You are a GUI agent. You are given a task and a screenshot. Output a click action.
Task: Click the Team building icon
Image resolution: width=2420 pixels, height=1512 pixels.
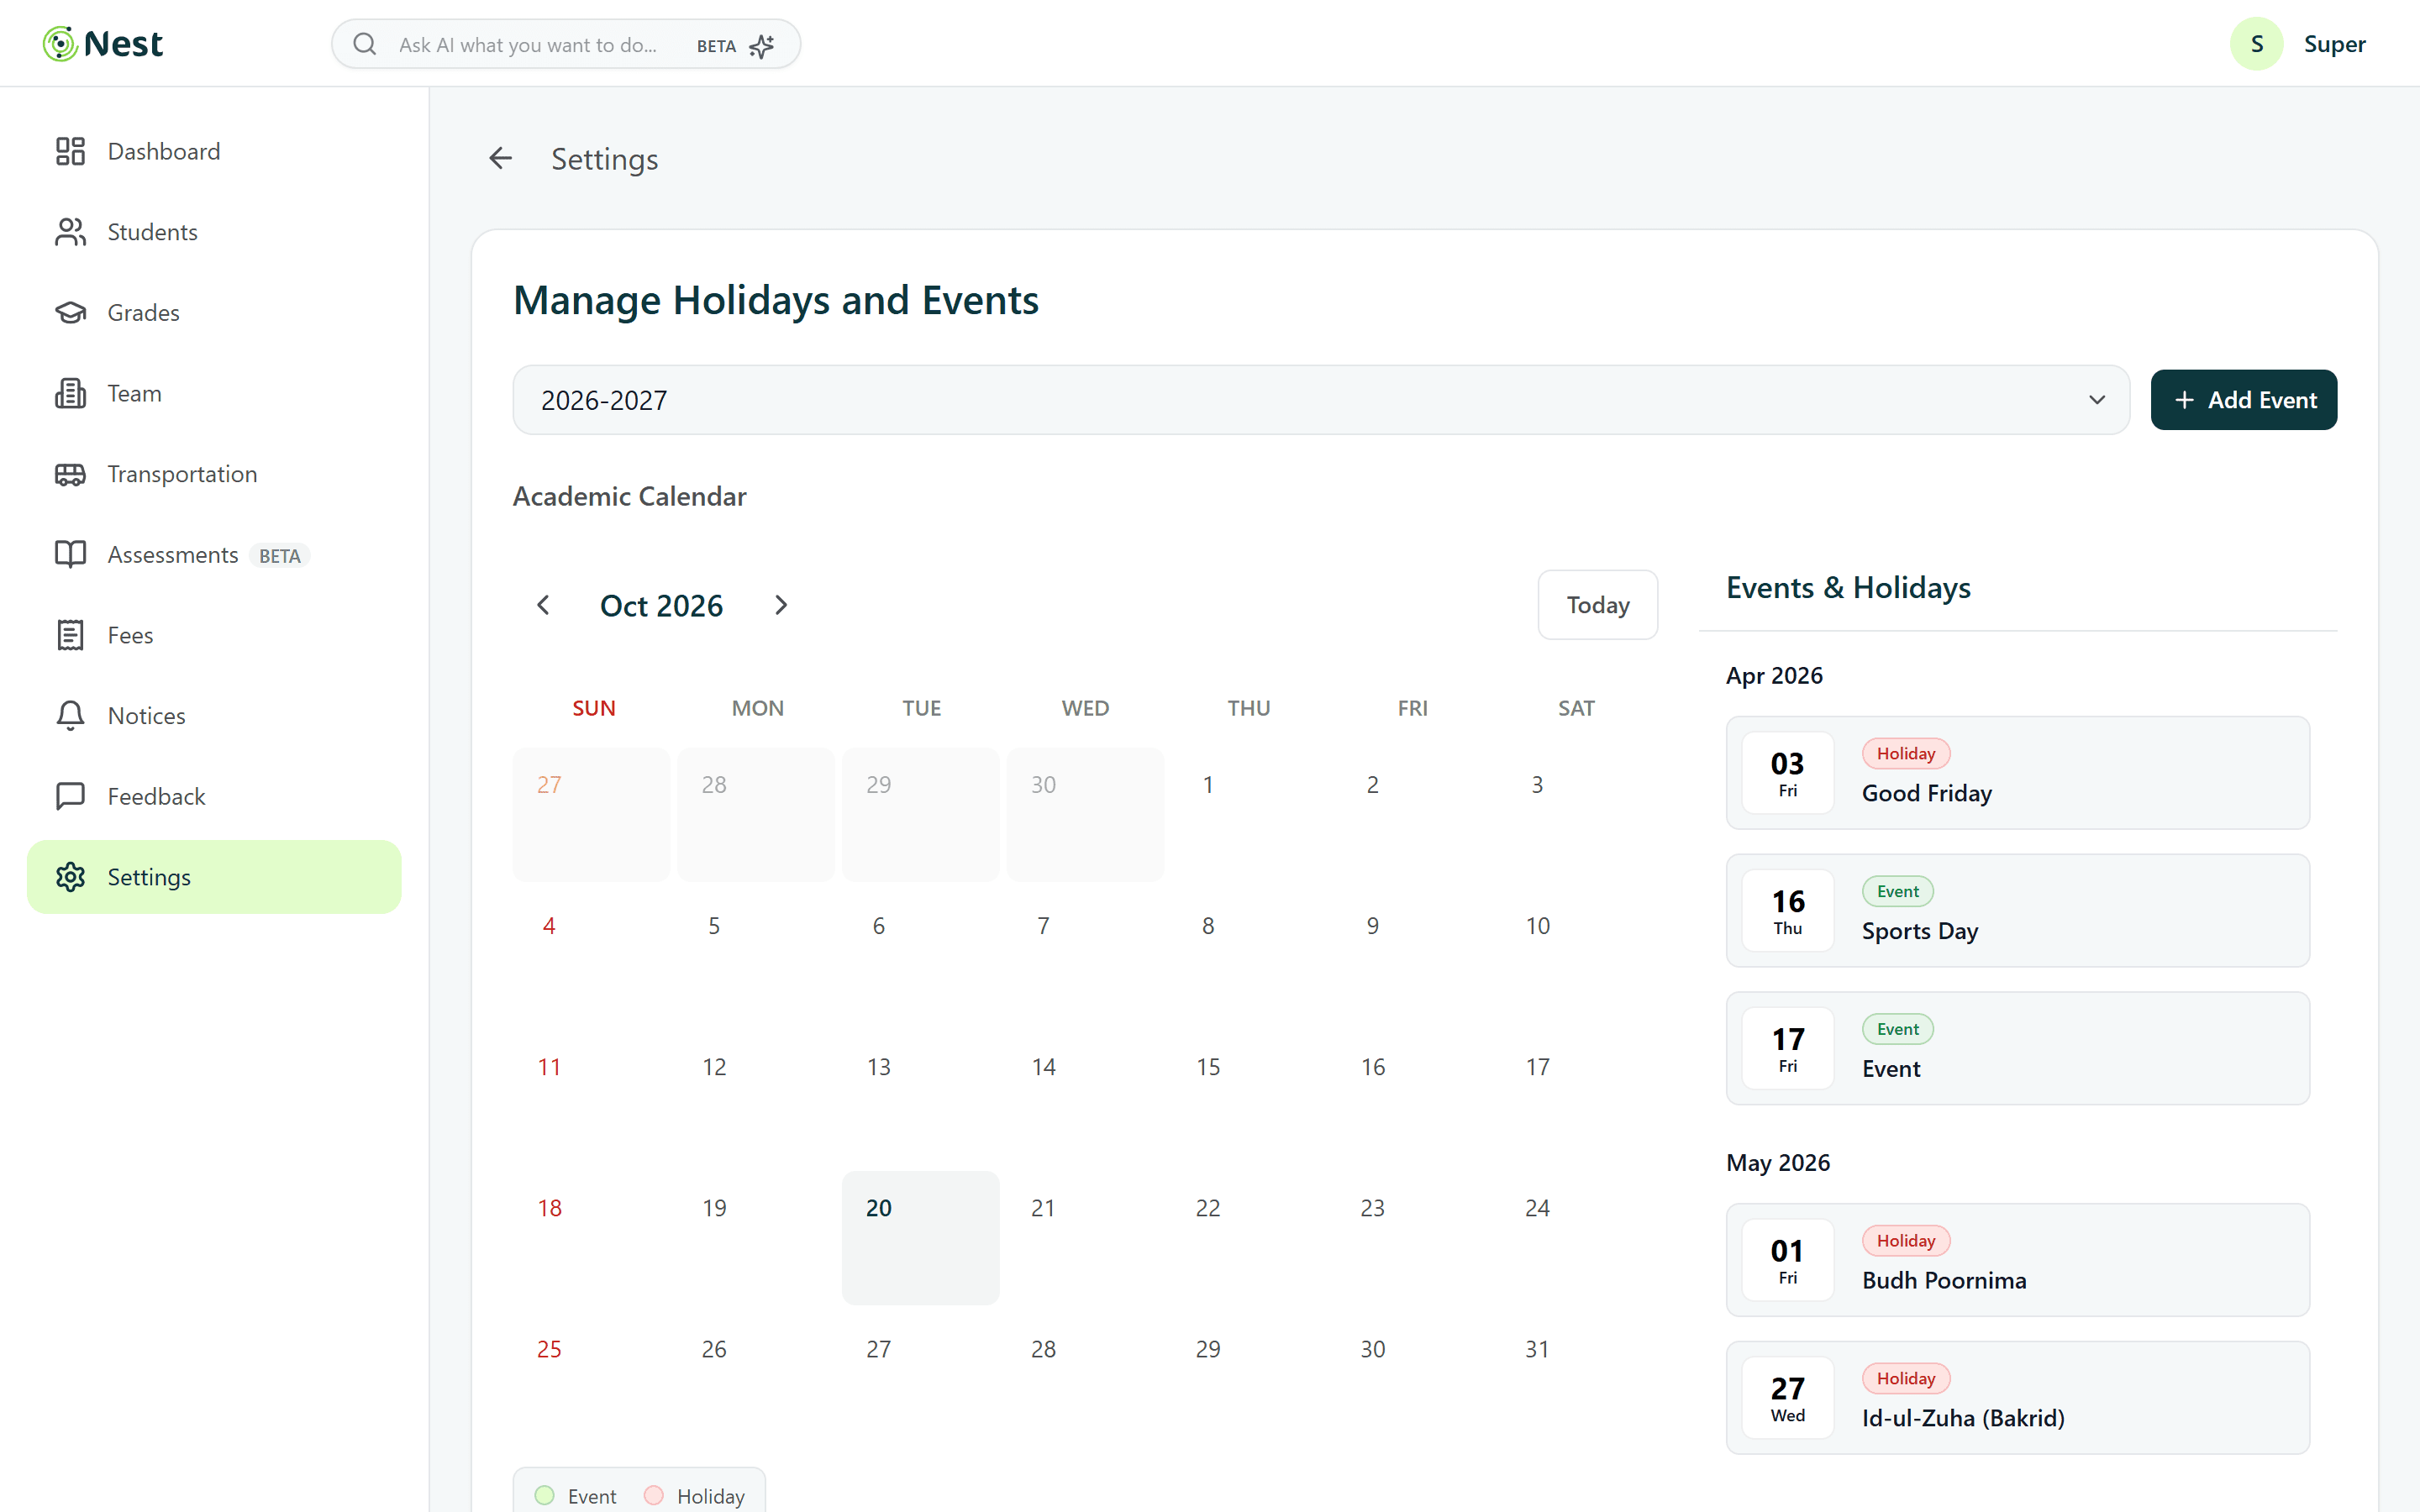point(70,393)
